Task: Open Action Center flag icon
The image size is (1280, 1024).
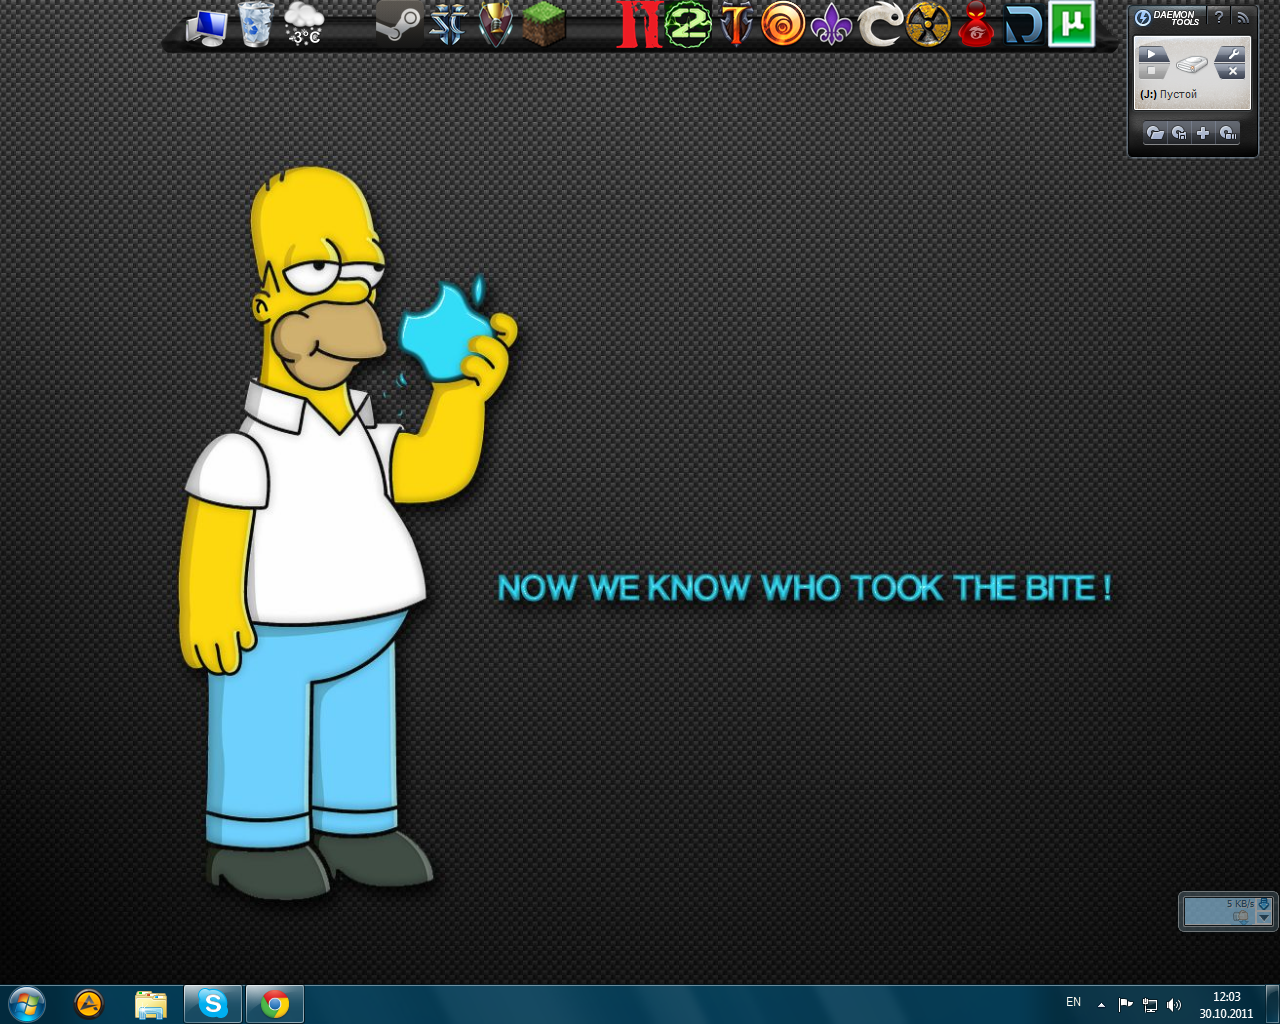Action: [x=1125, y=1005]
